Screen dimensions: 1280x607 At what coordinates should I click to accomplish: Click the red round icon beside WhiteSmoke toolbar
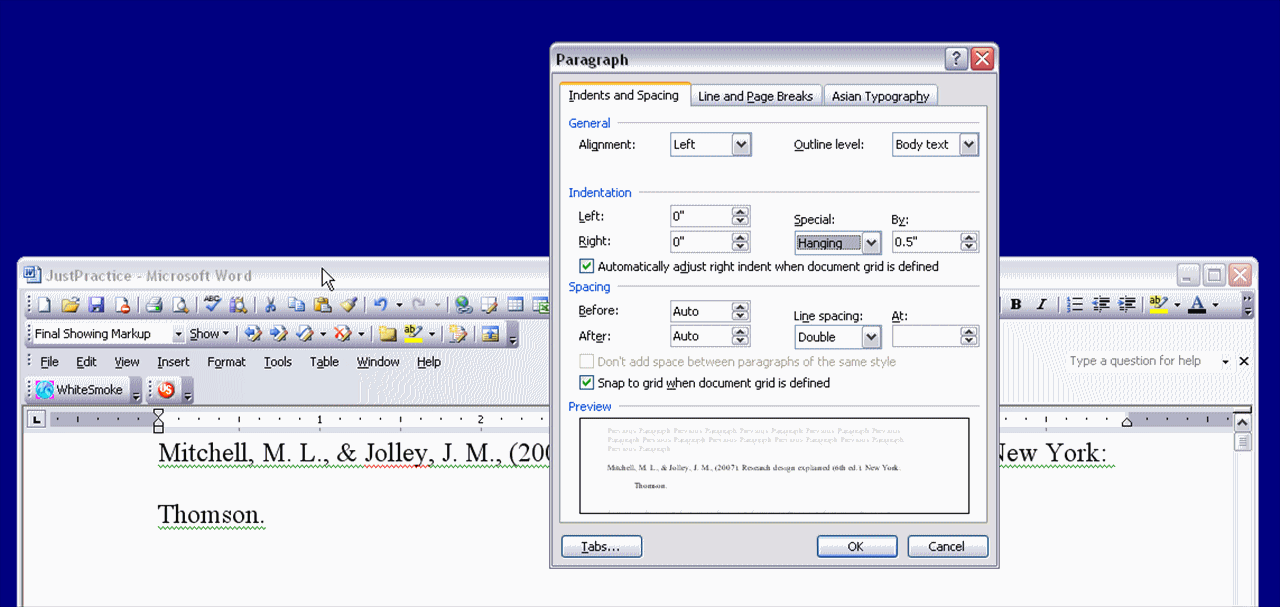pyautogui.click(x=166, y=390)
